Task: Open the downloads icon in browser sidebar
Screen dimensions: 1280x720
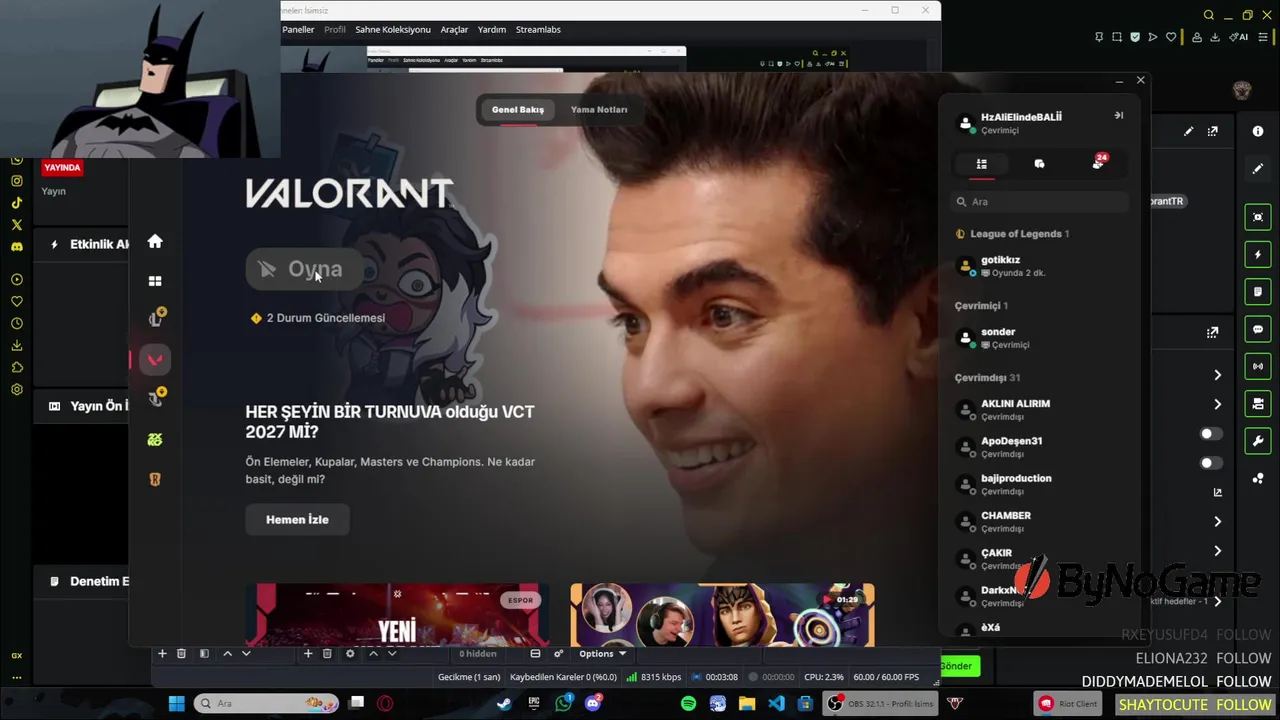Action: (x=17, y=345)
